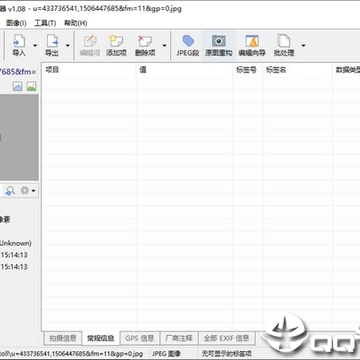Image resolution: width=360 pixels, height=360 pixels.
Task: Expand the dropdown arrow beside 导出
Action: pyautogui.click(x=68, y=46)
